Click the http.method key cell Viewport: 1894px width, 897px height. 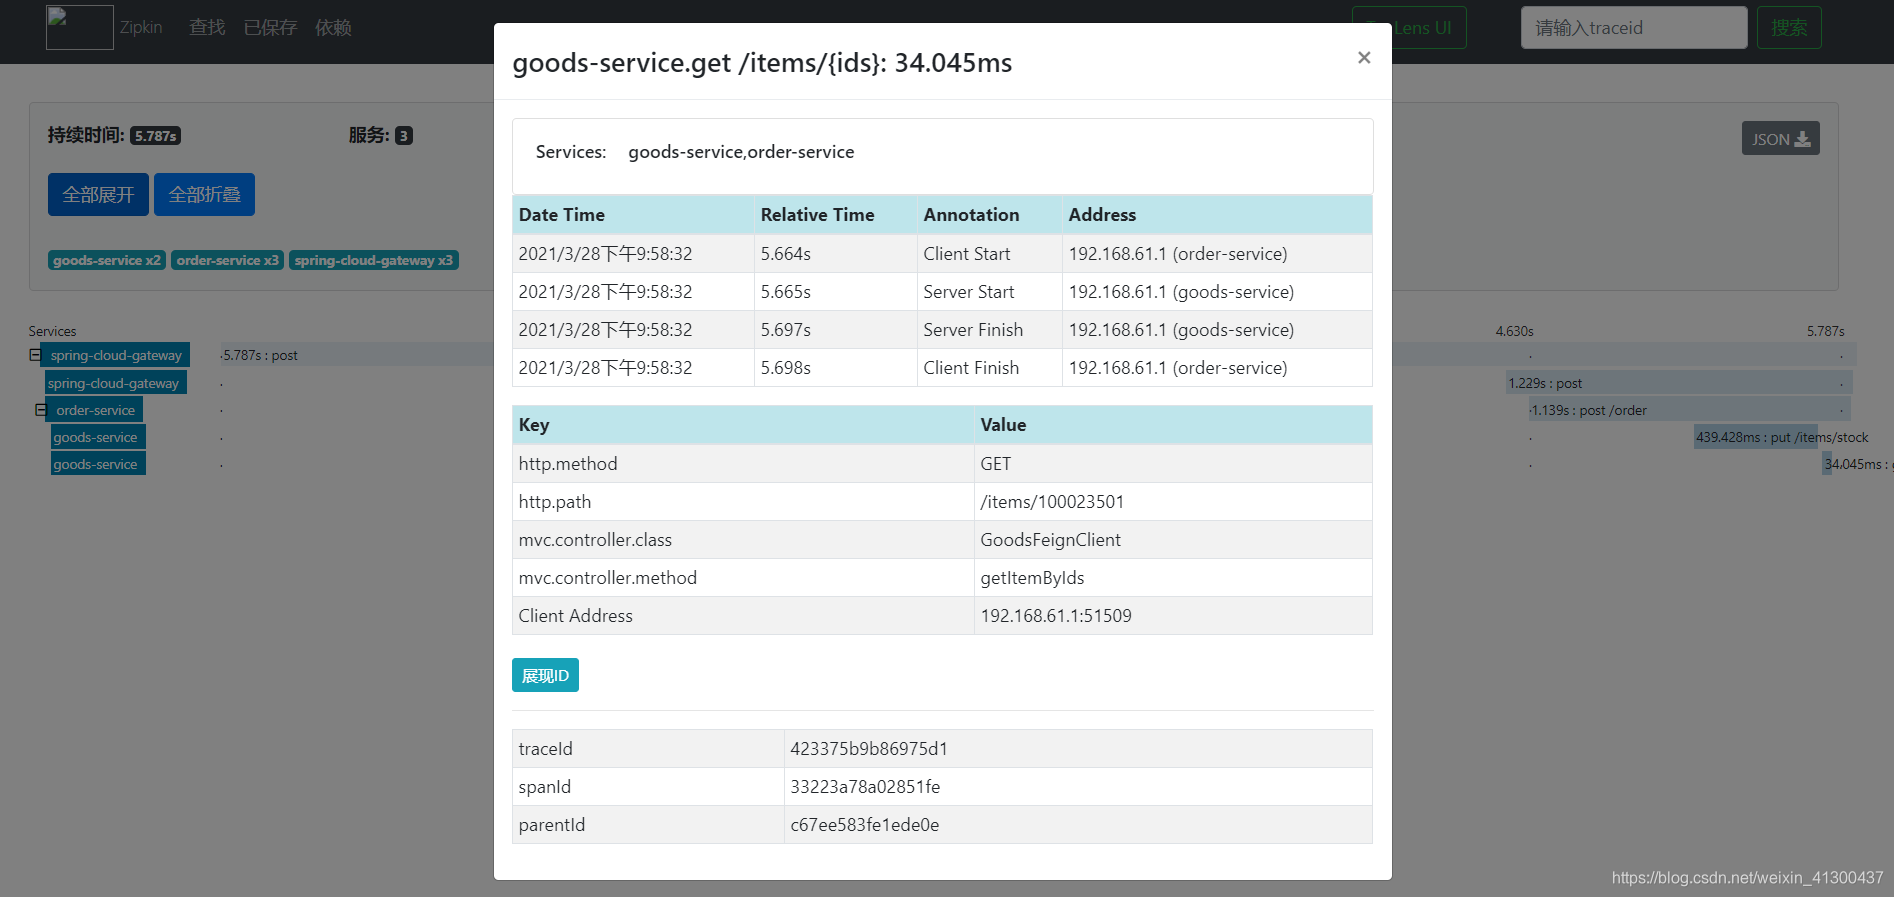[743, 464]
